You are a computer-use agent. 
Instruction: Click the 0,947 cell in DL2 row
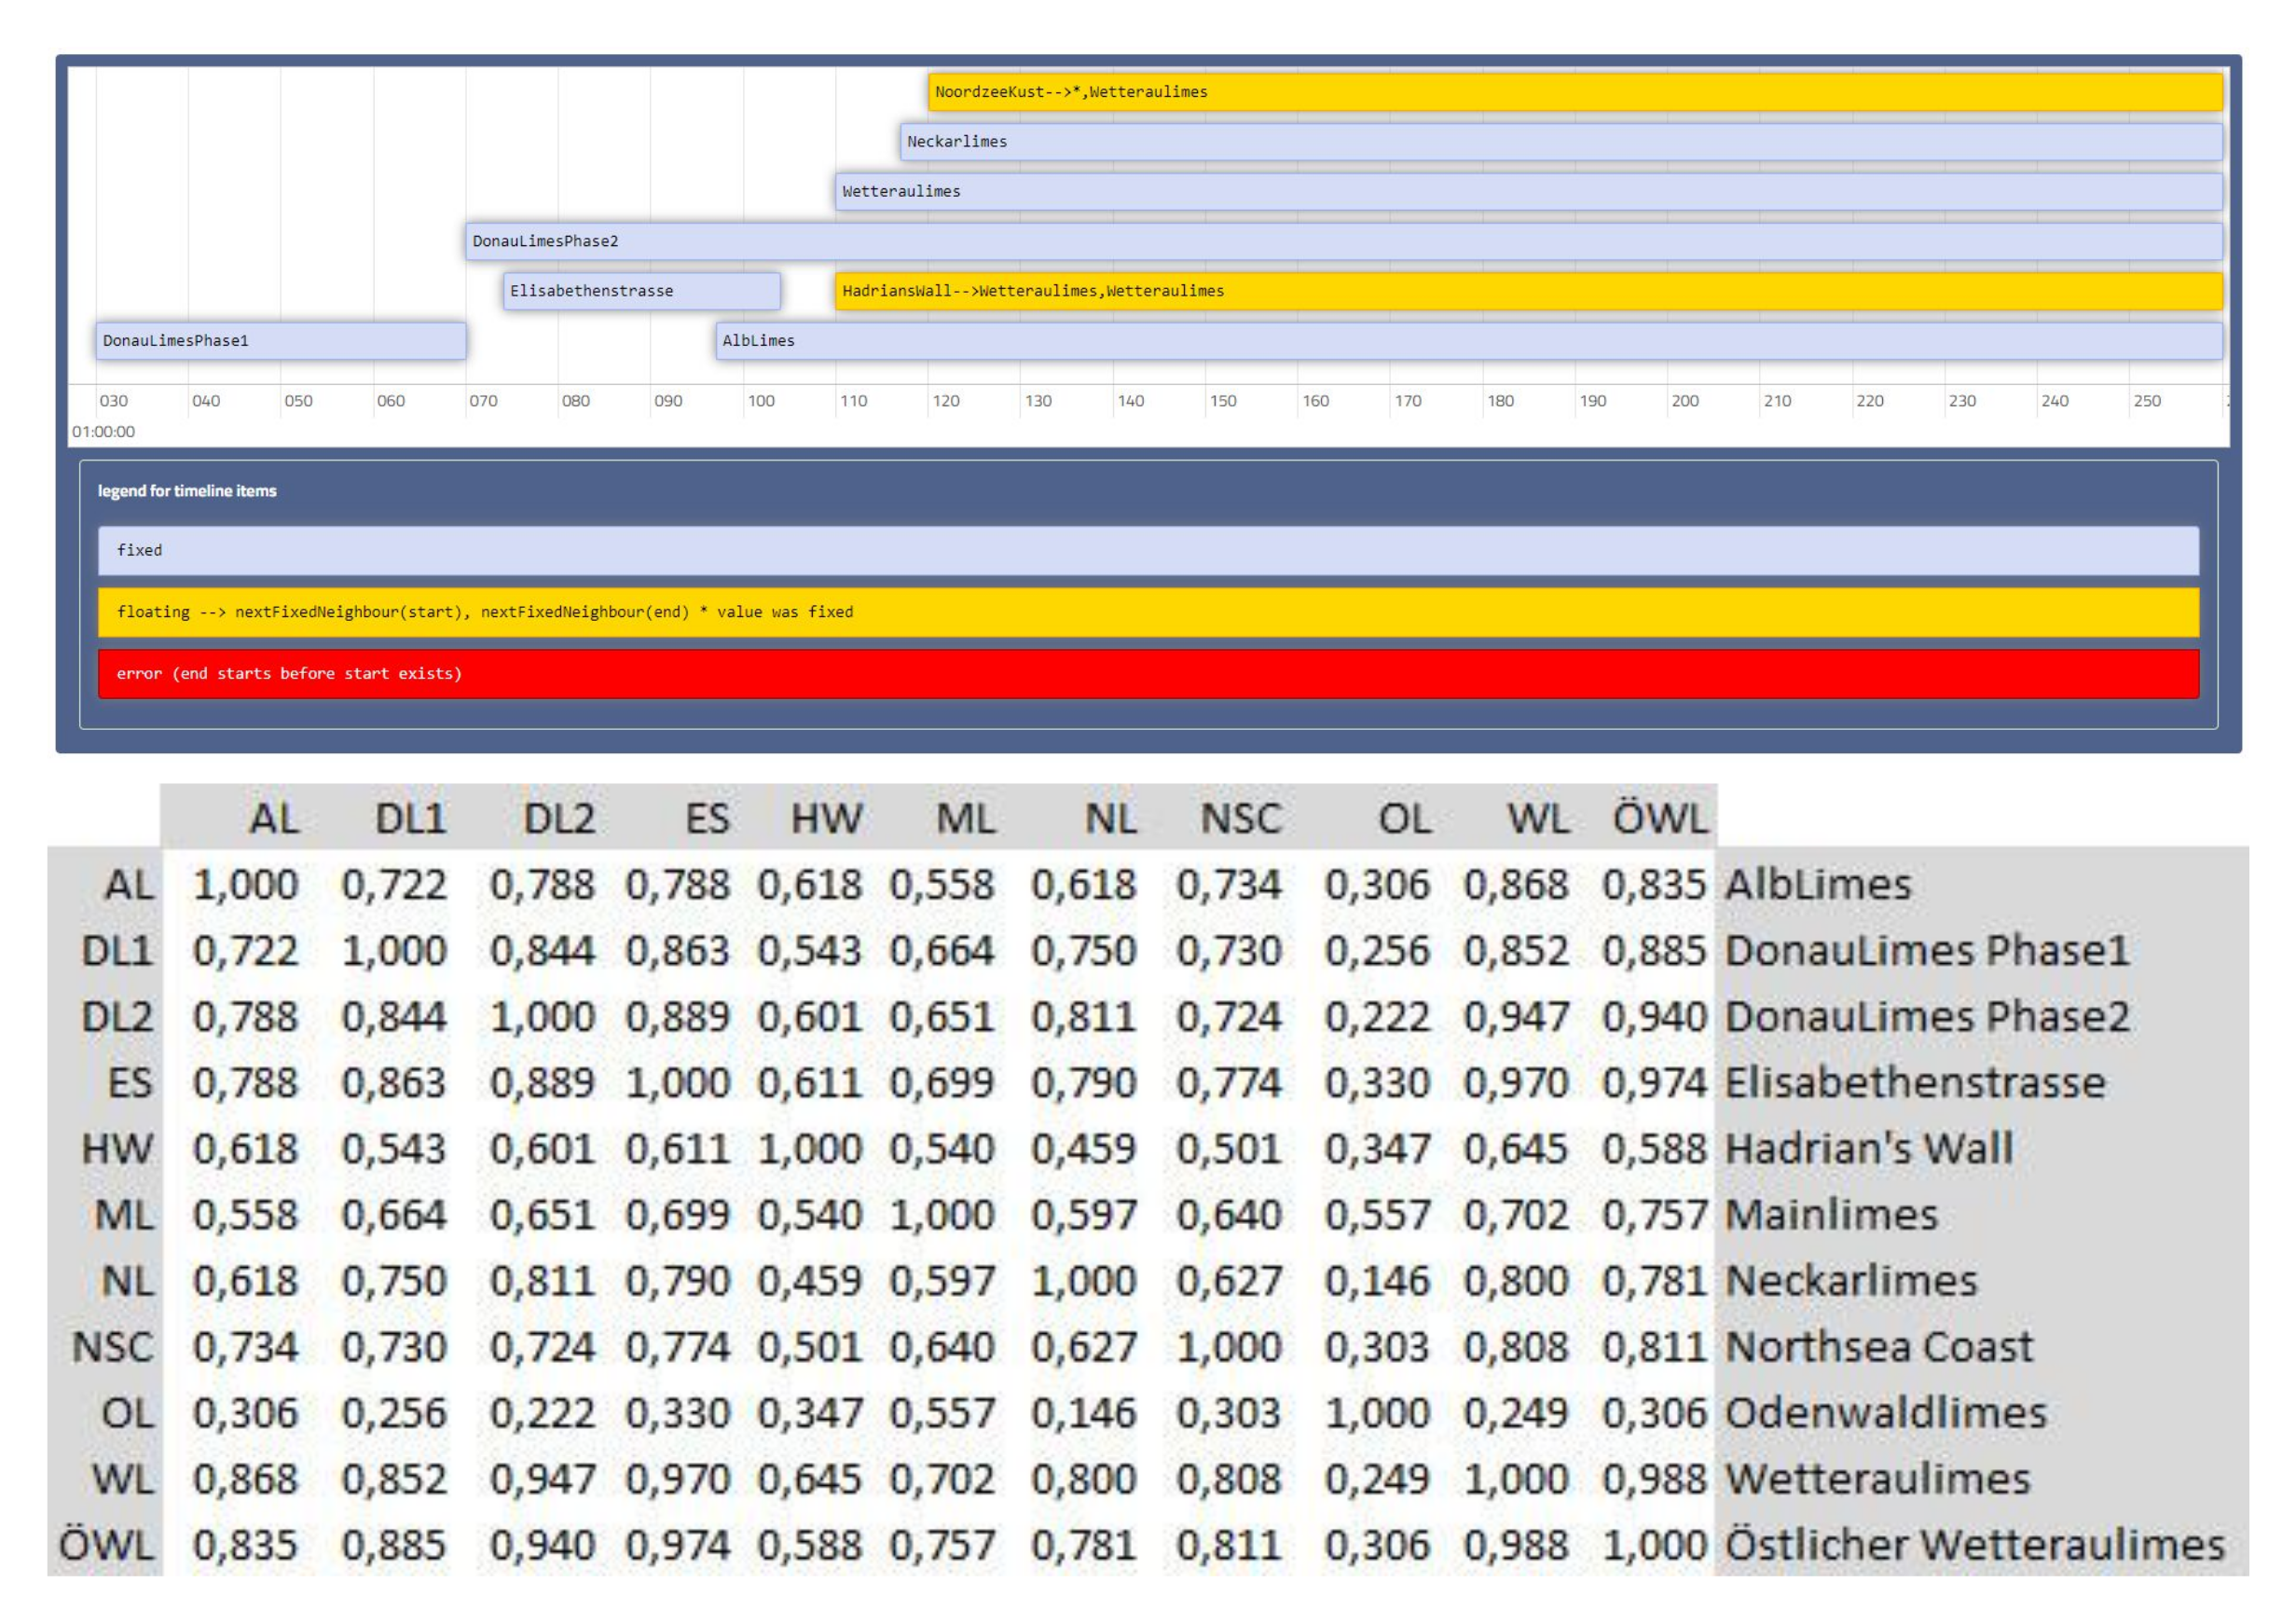pyautogui.click(x=1516, y=1017)
